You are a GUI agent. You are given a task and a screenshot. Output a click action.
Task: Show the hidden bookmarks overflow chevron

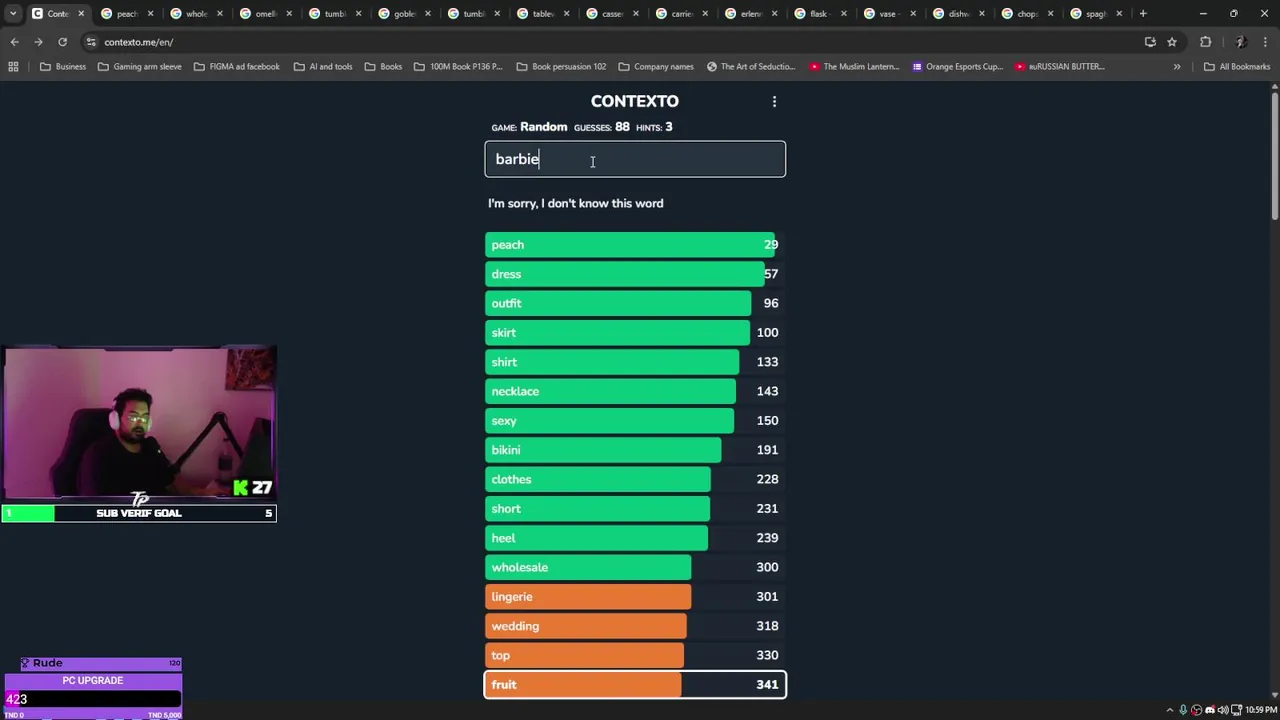tap(1177, 67)
